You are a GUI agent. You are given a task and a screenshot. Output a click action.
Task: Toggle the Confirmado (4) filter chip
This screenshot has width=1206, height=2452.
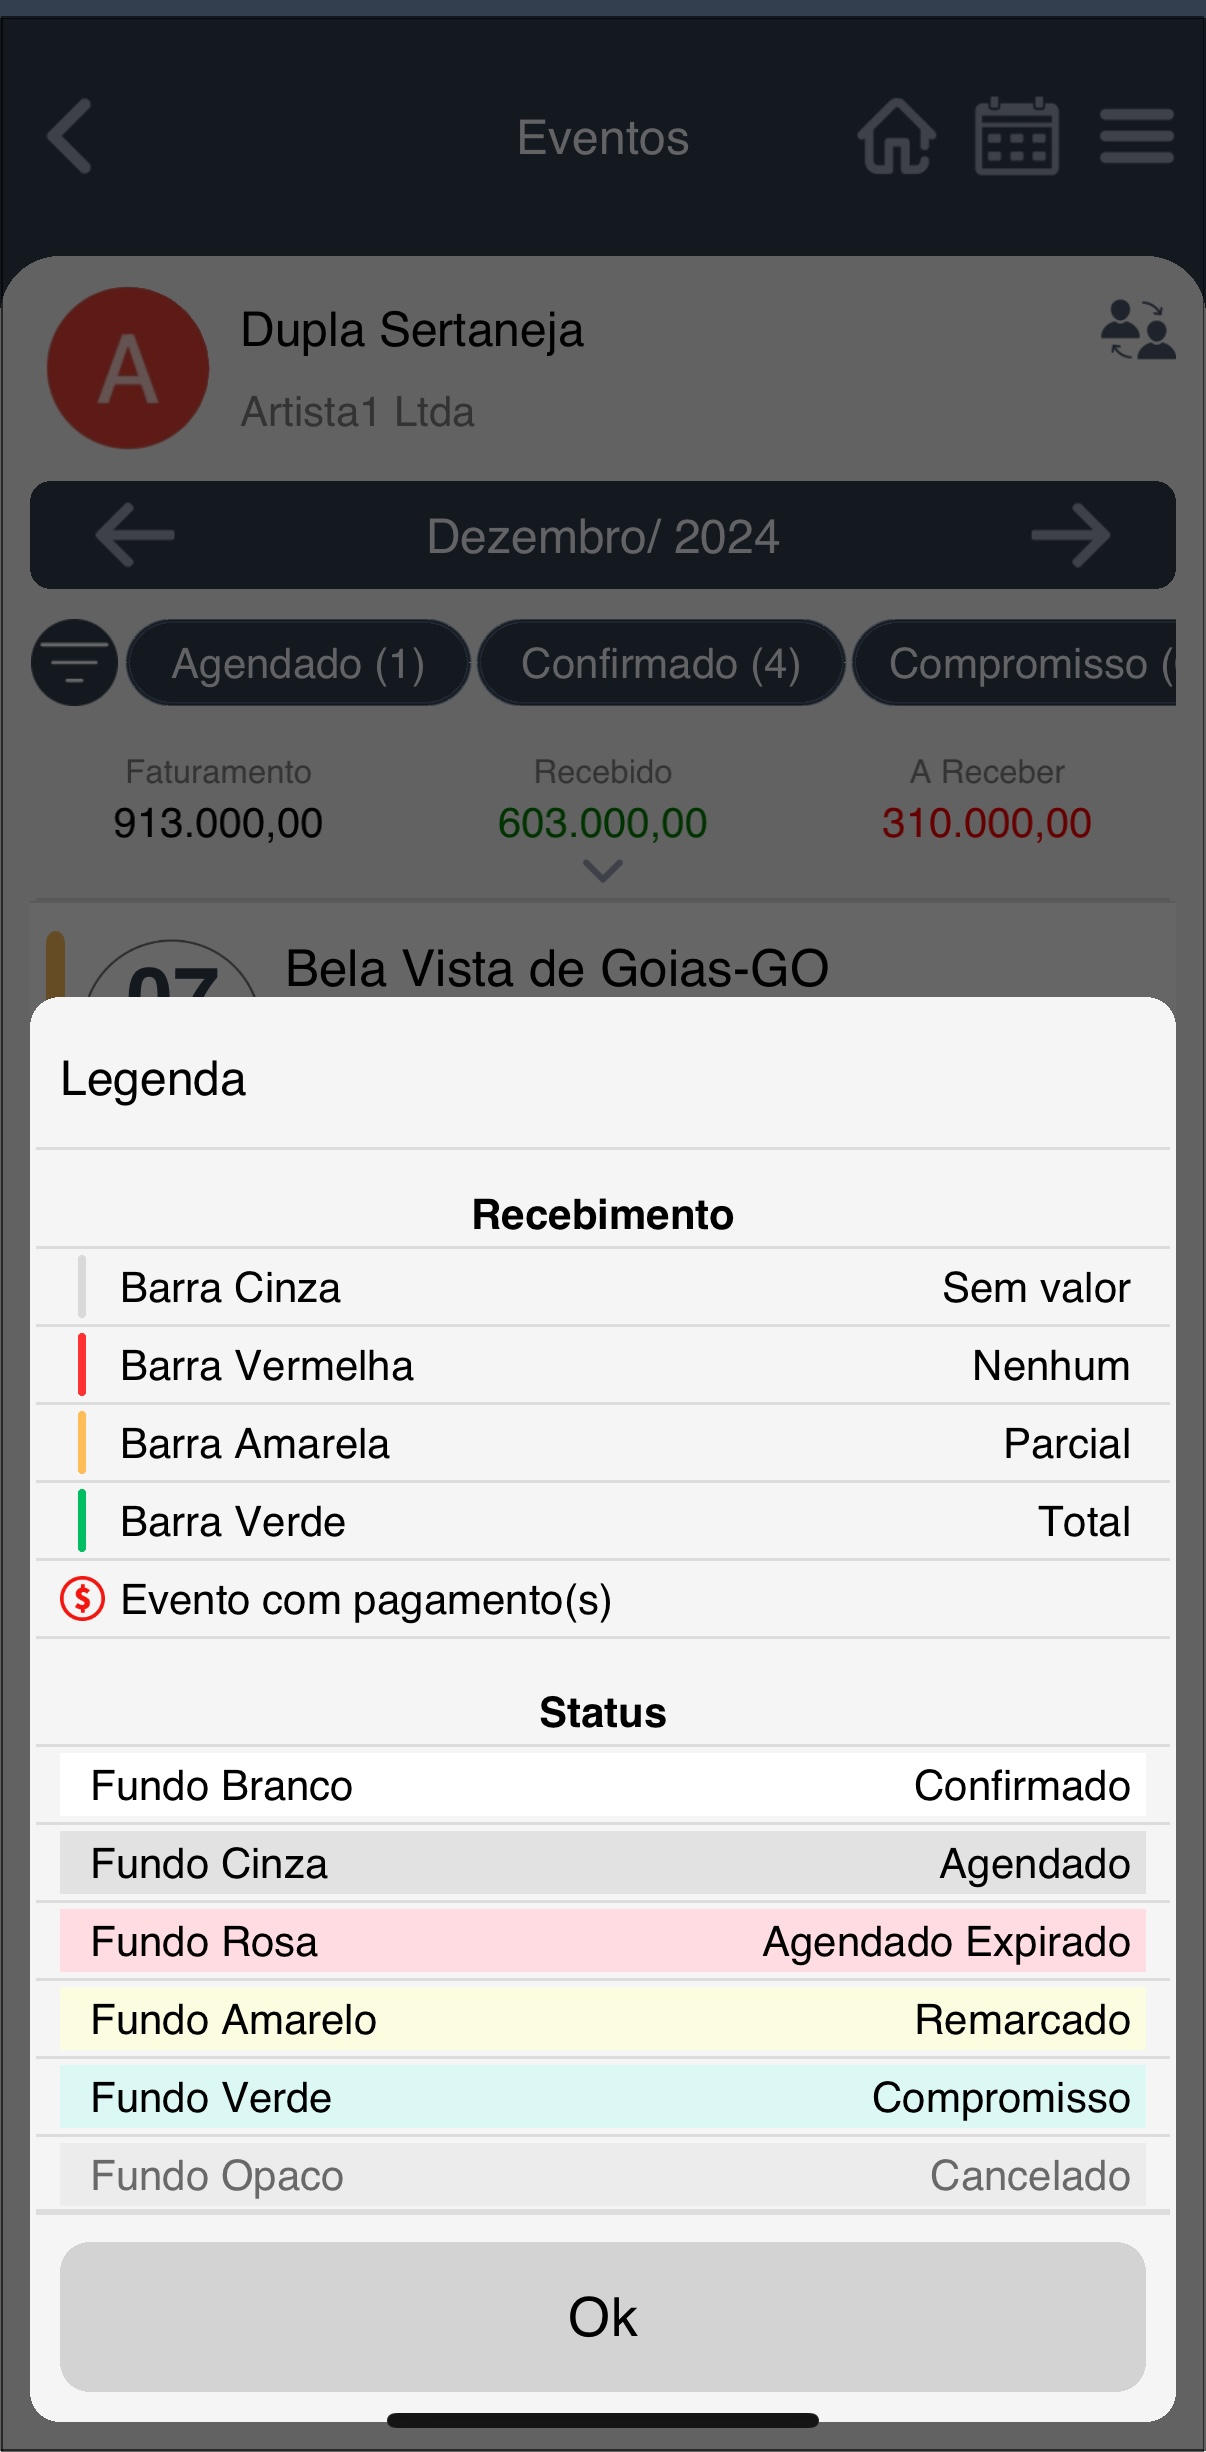661,663
